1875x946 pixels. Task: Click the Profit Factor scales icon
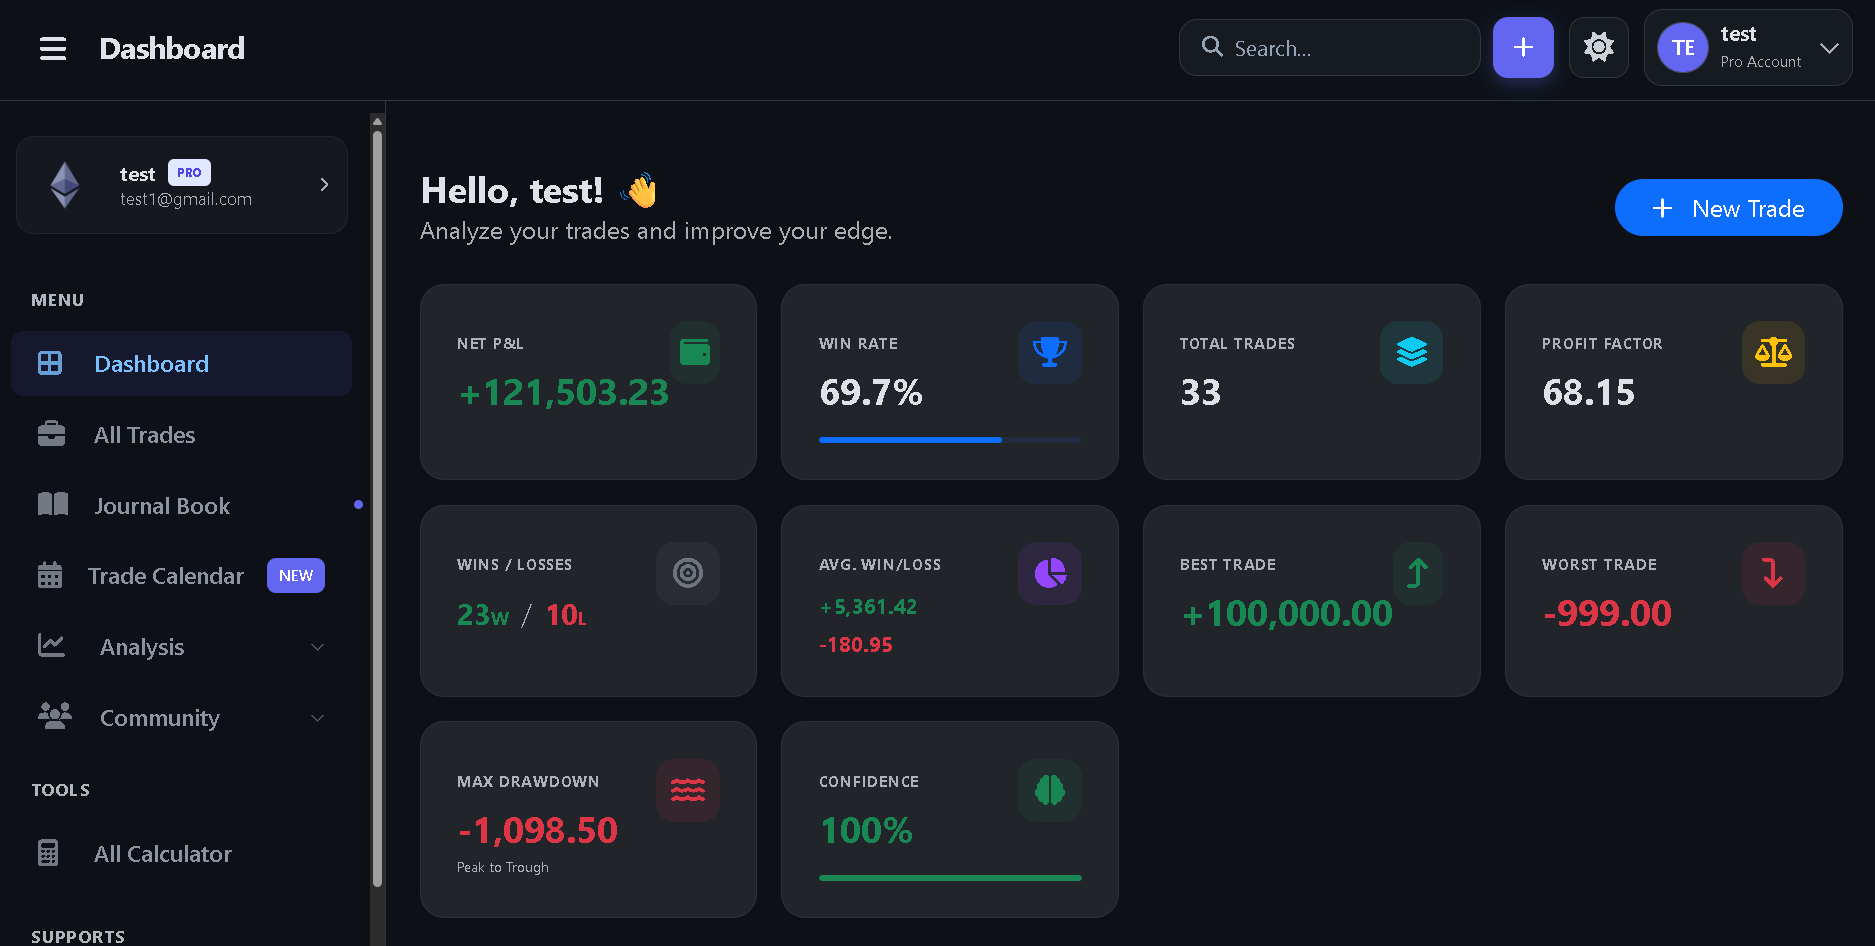(x=1773, y=352)
